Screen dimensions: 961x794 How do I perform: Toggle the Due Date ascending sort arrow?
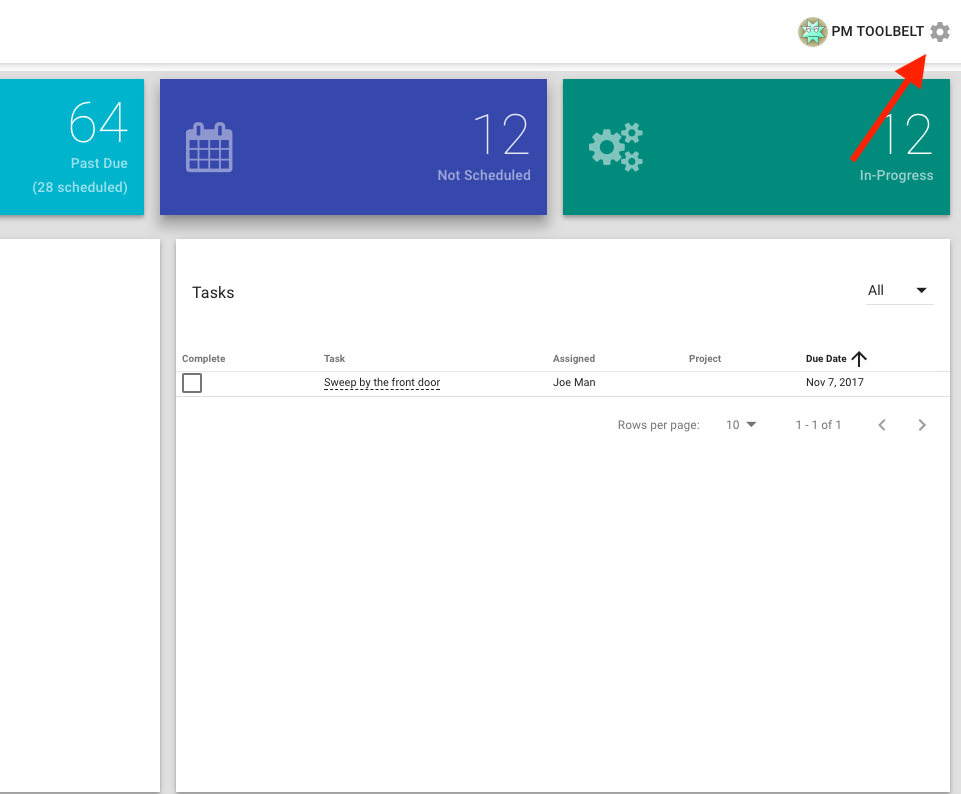[859, 358]
